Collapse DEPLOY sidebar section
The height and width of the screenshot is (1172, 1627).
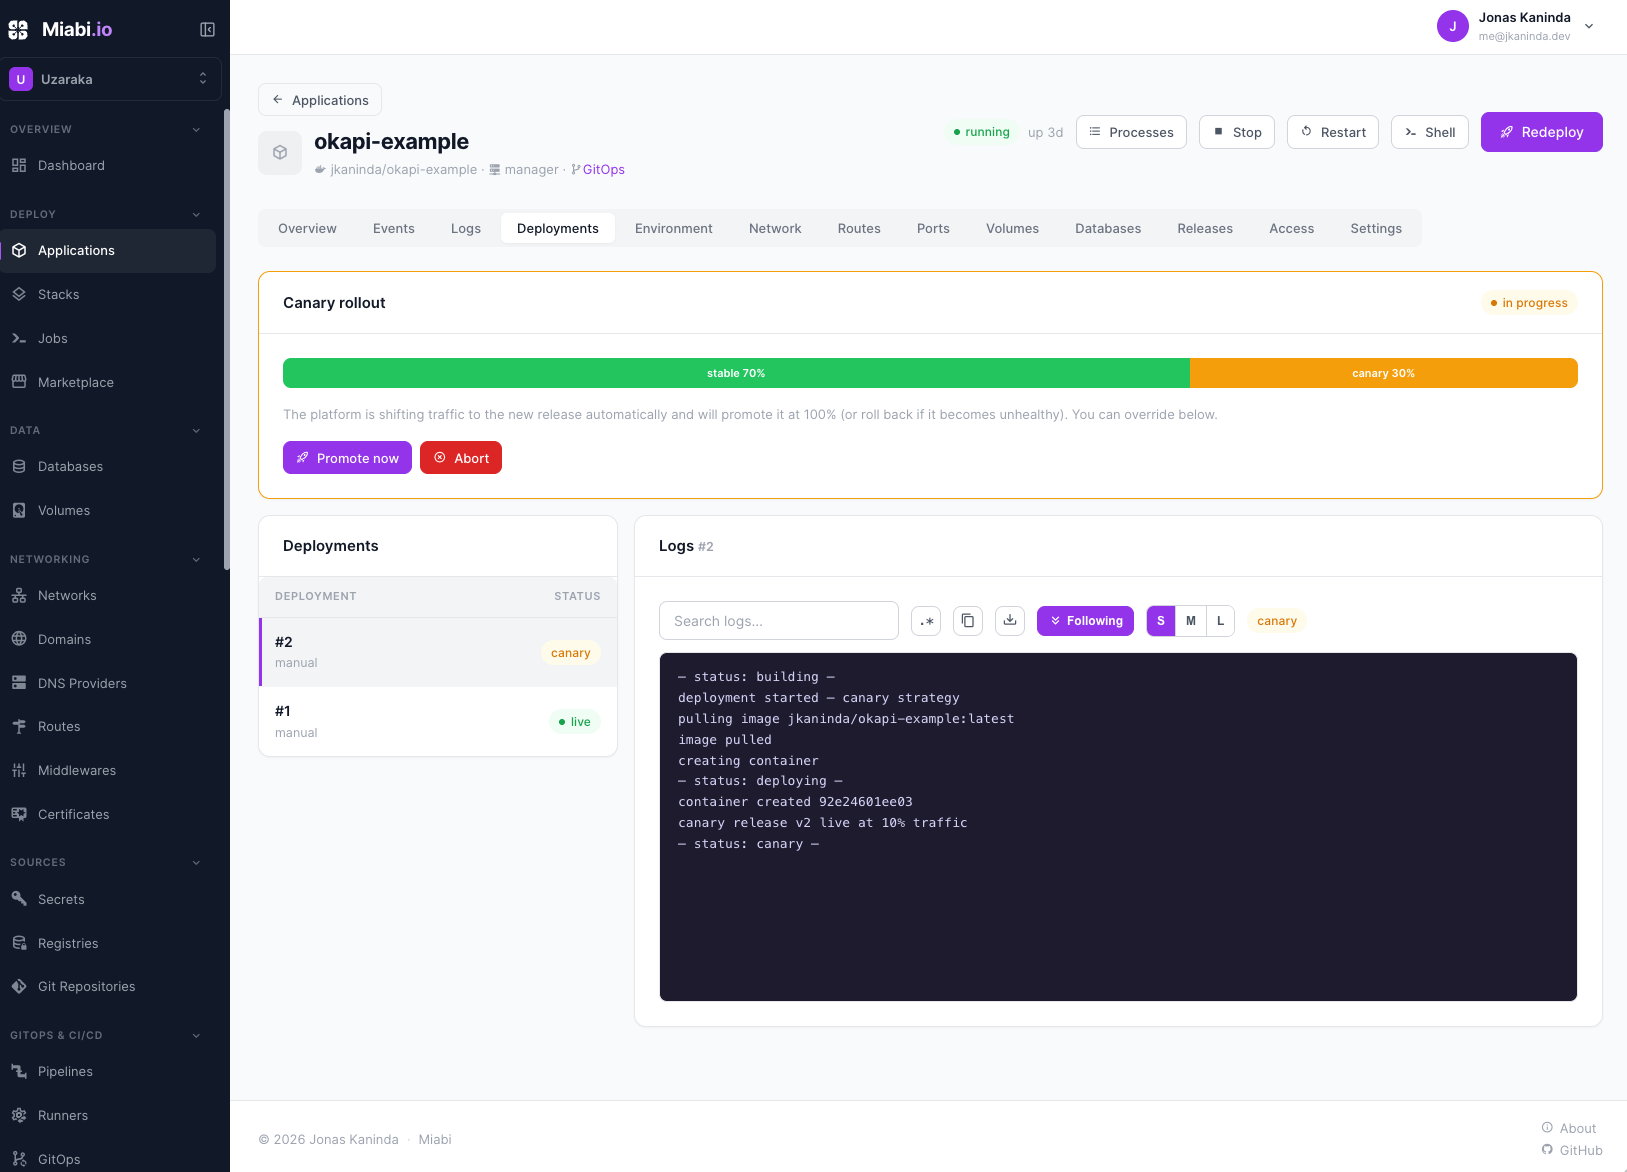pos(196,215)
